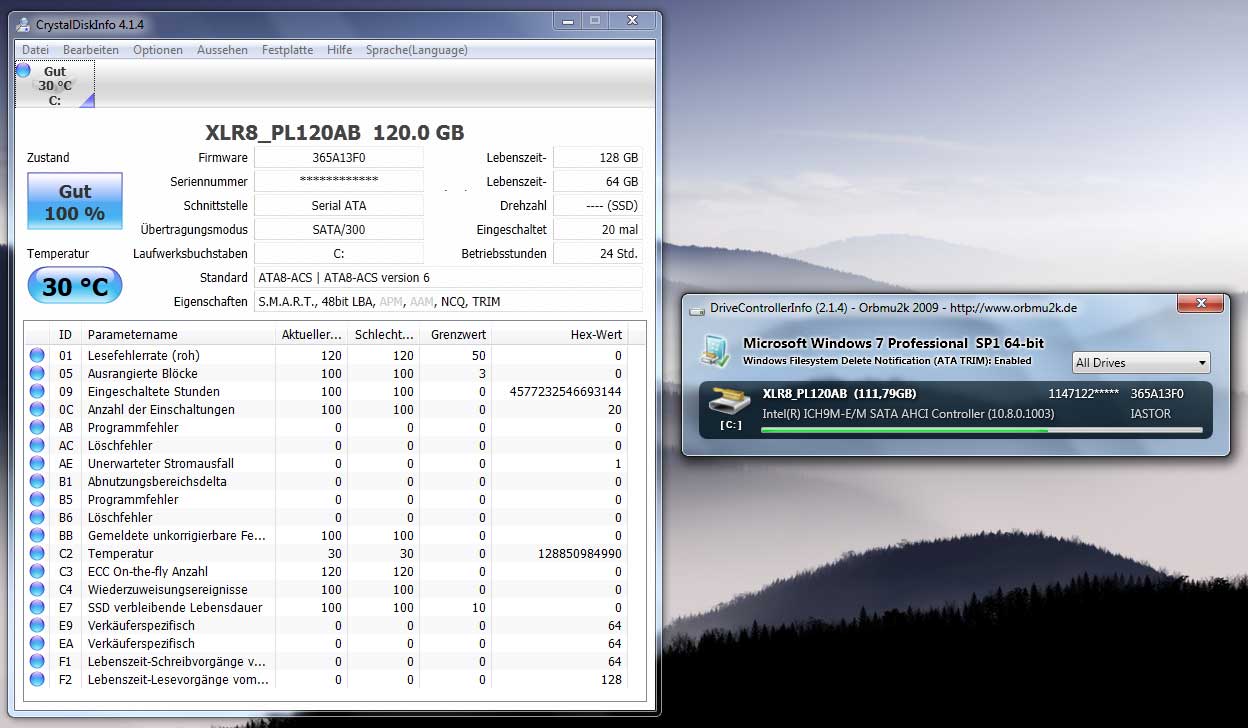1248x728 pixels.
Task: Close the DriveControllerInfo window
Action: pos(1201,304)
